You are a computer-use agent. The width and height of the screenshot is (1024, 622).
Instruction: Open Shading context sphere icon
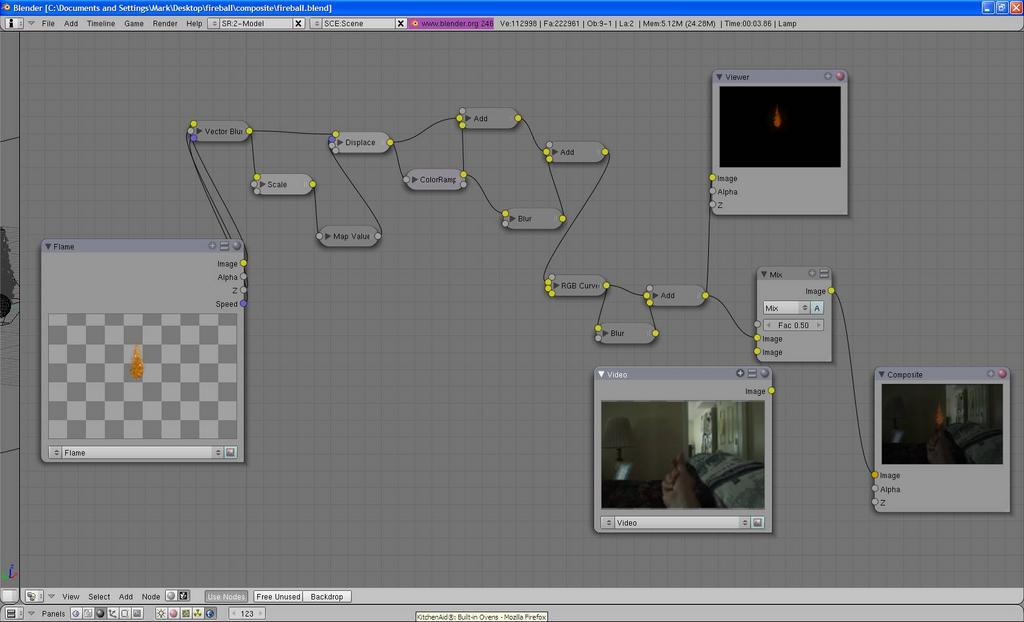(x=100, y=614)
